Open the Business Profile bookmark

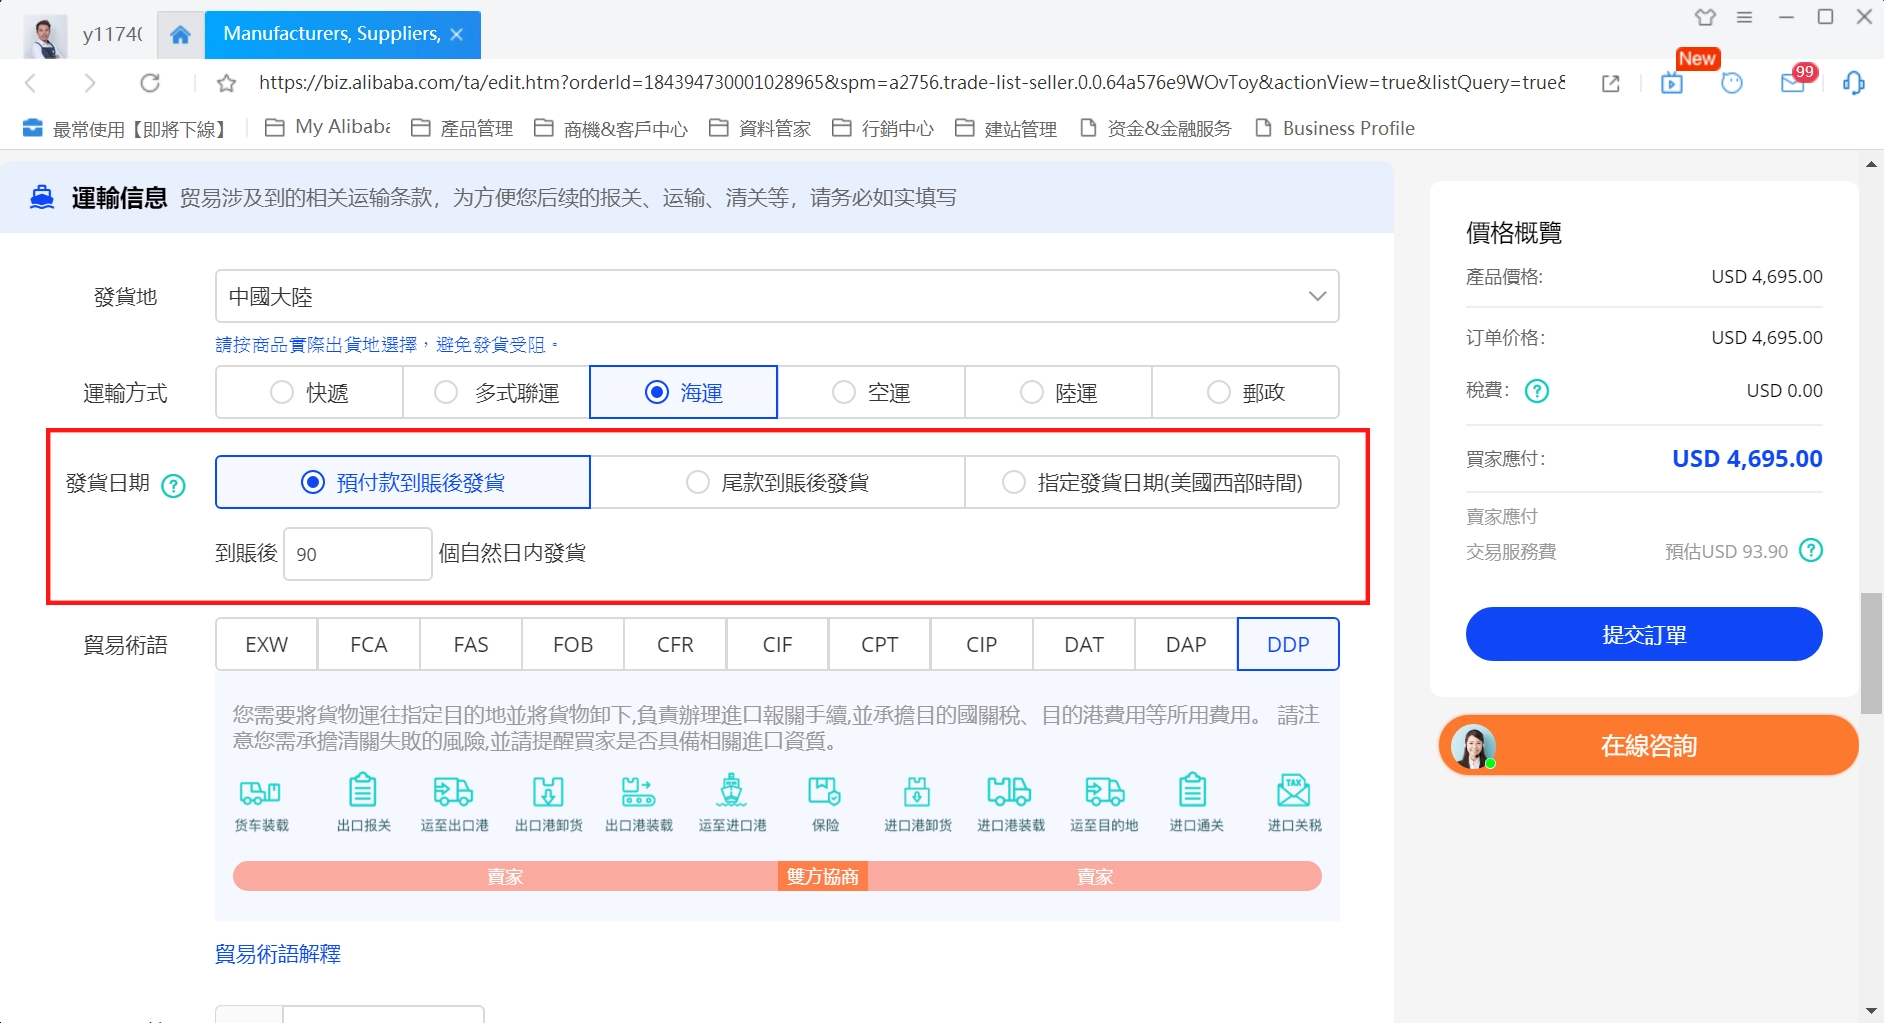[x=1335, y=128]
